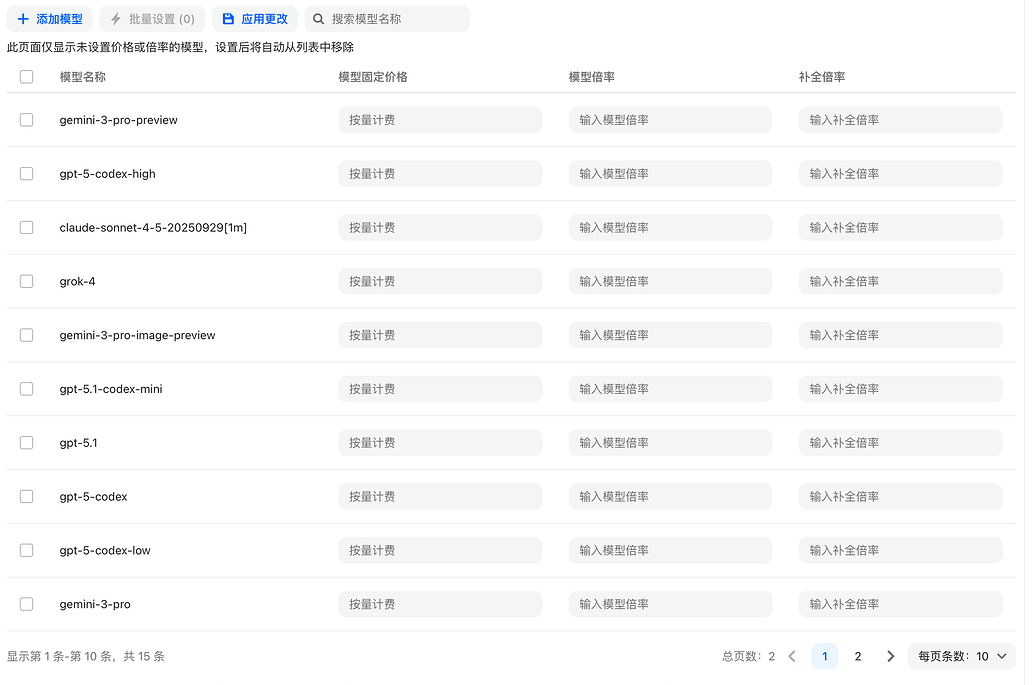
Task: Click the 总页数: 2 label
Action: (749, 657)
